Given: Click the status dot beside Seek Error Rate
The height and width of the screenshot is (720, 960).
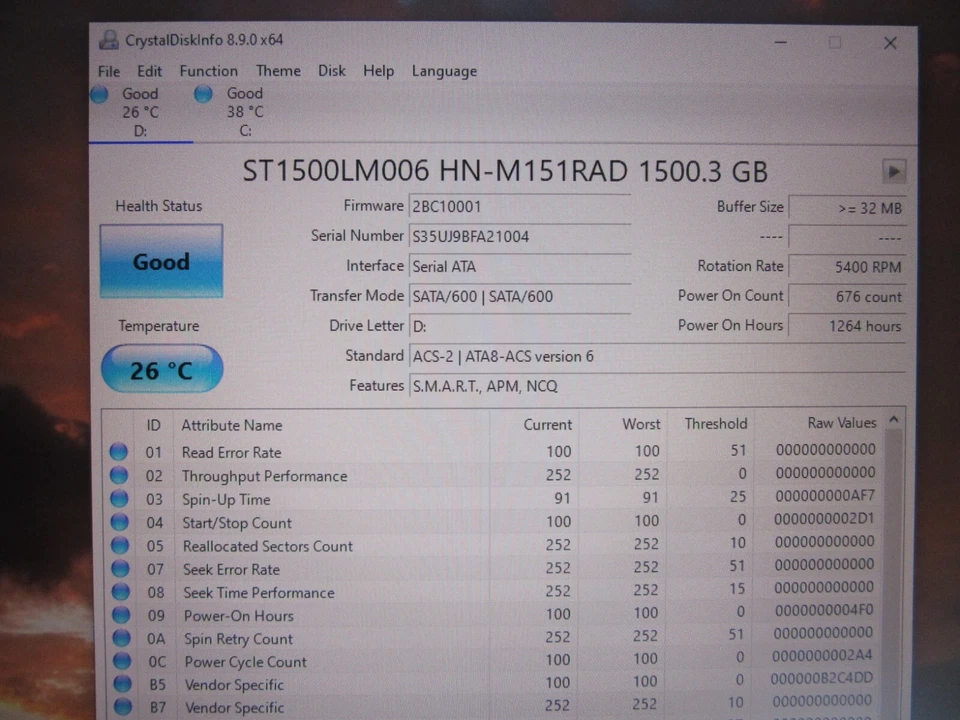Looking at the screenshot, I should 120,569.
